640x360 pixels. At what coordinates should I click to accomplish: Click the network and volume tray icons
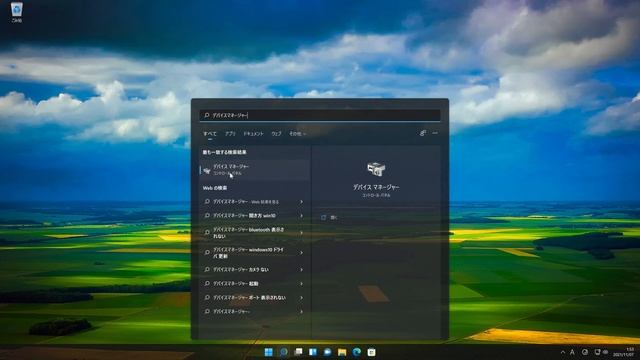[601, 352]
